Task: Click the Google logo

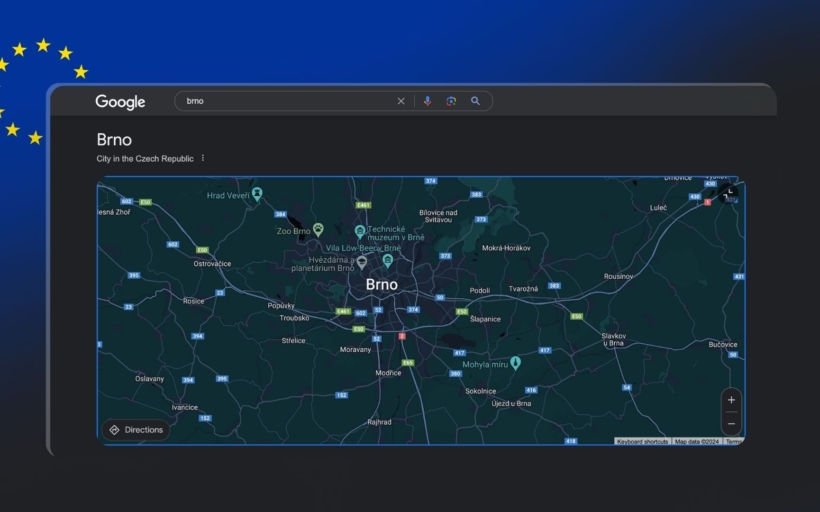Action: [x=120, y=102]
